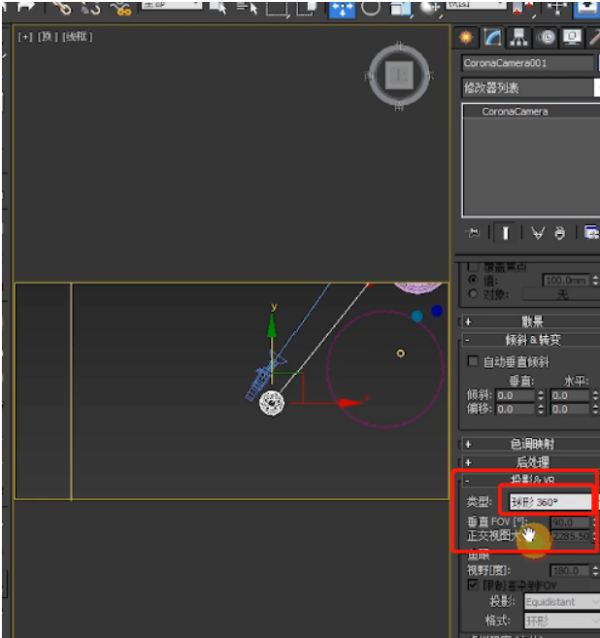Click the 100.0mm focus value field
This screenshot has width=600, height=638.
[x=566, y=280]
